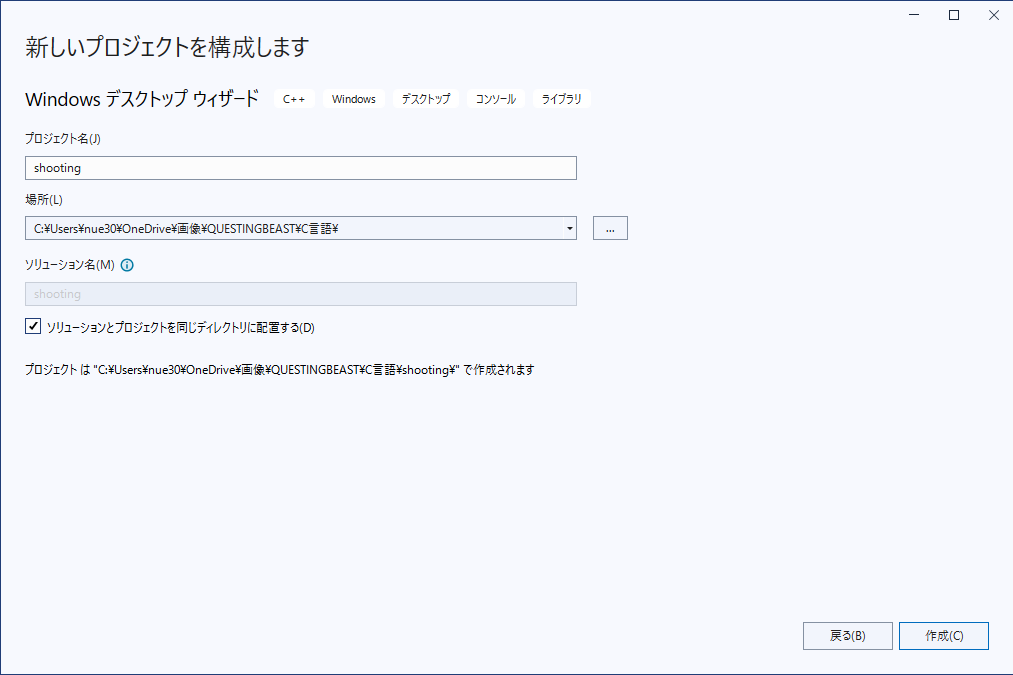Click the Windows デスクトップ ウィザード title text

(x=140, y=98)
